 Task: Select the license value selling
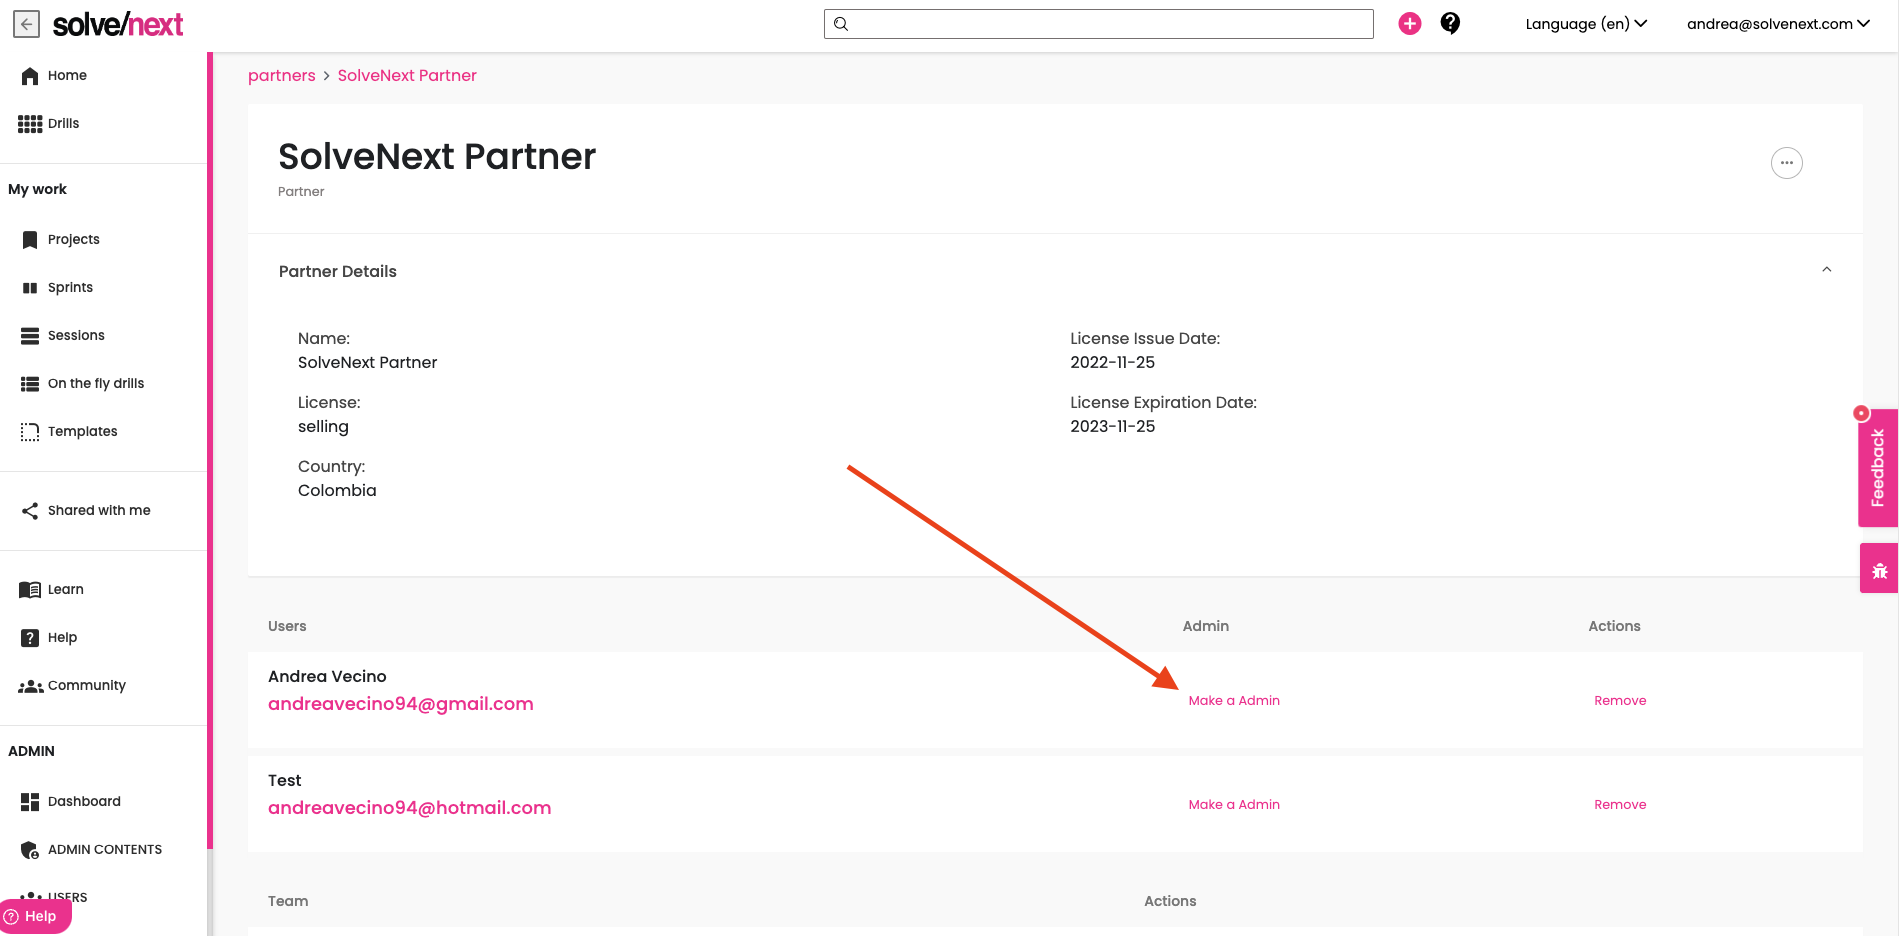pos(323,427)
